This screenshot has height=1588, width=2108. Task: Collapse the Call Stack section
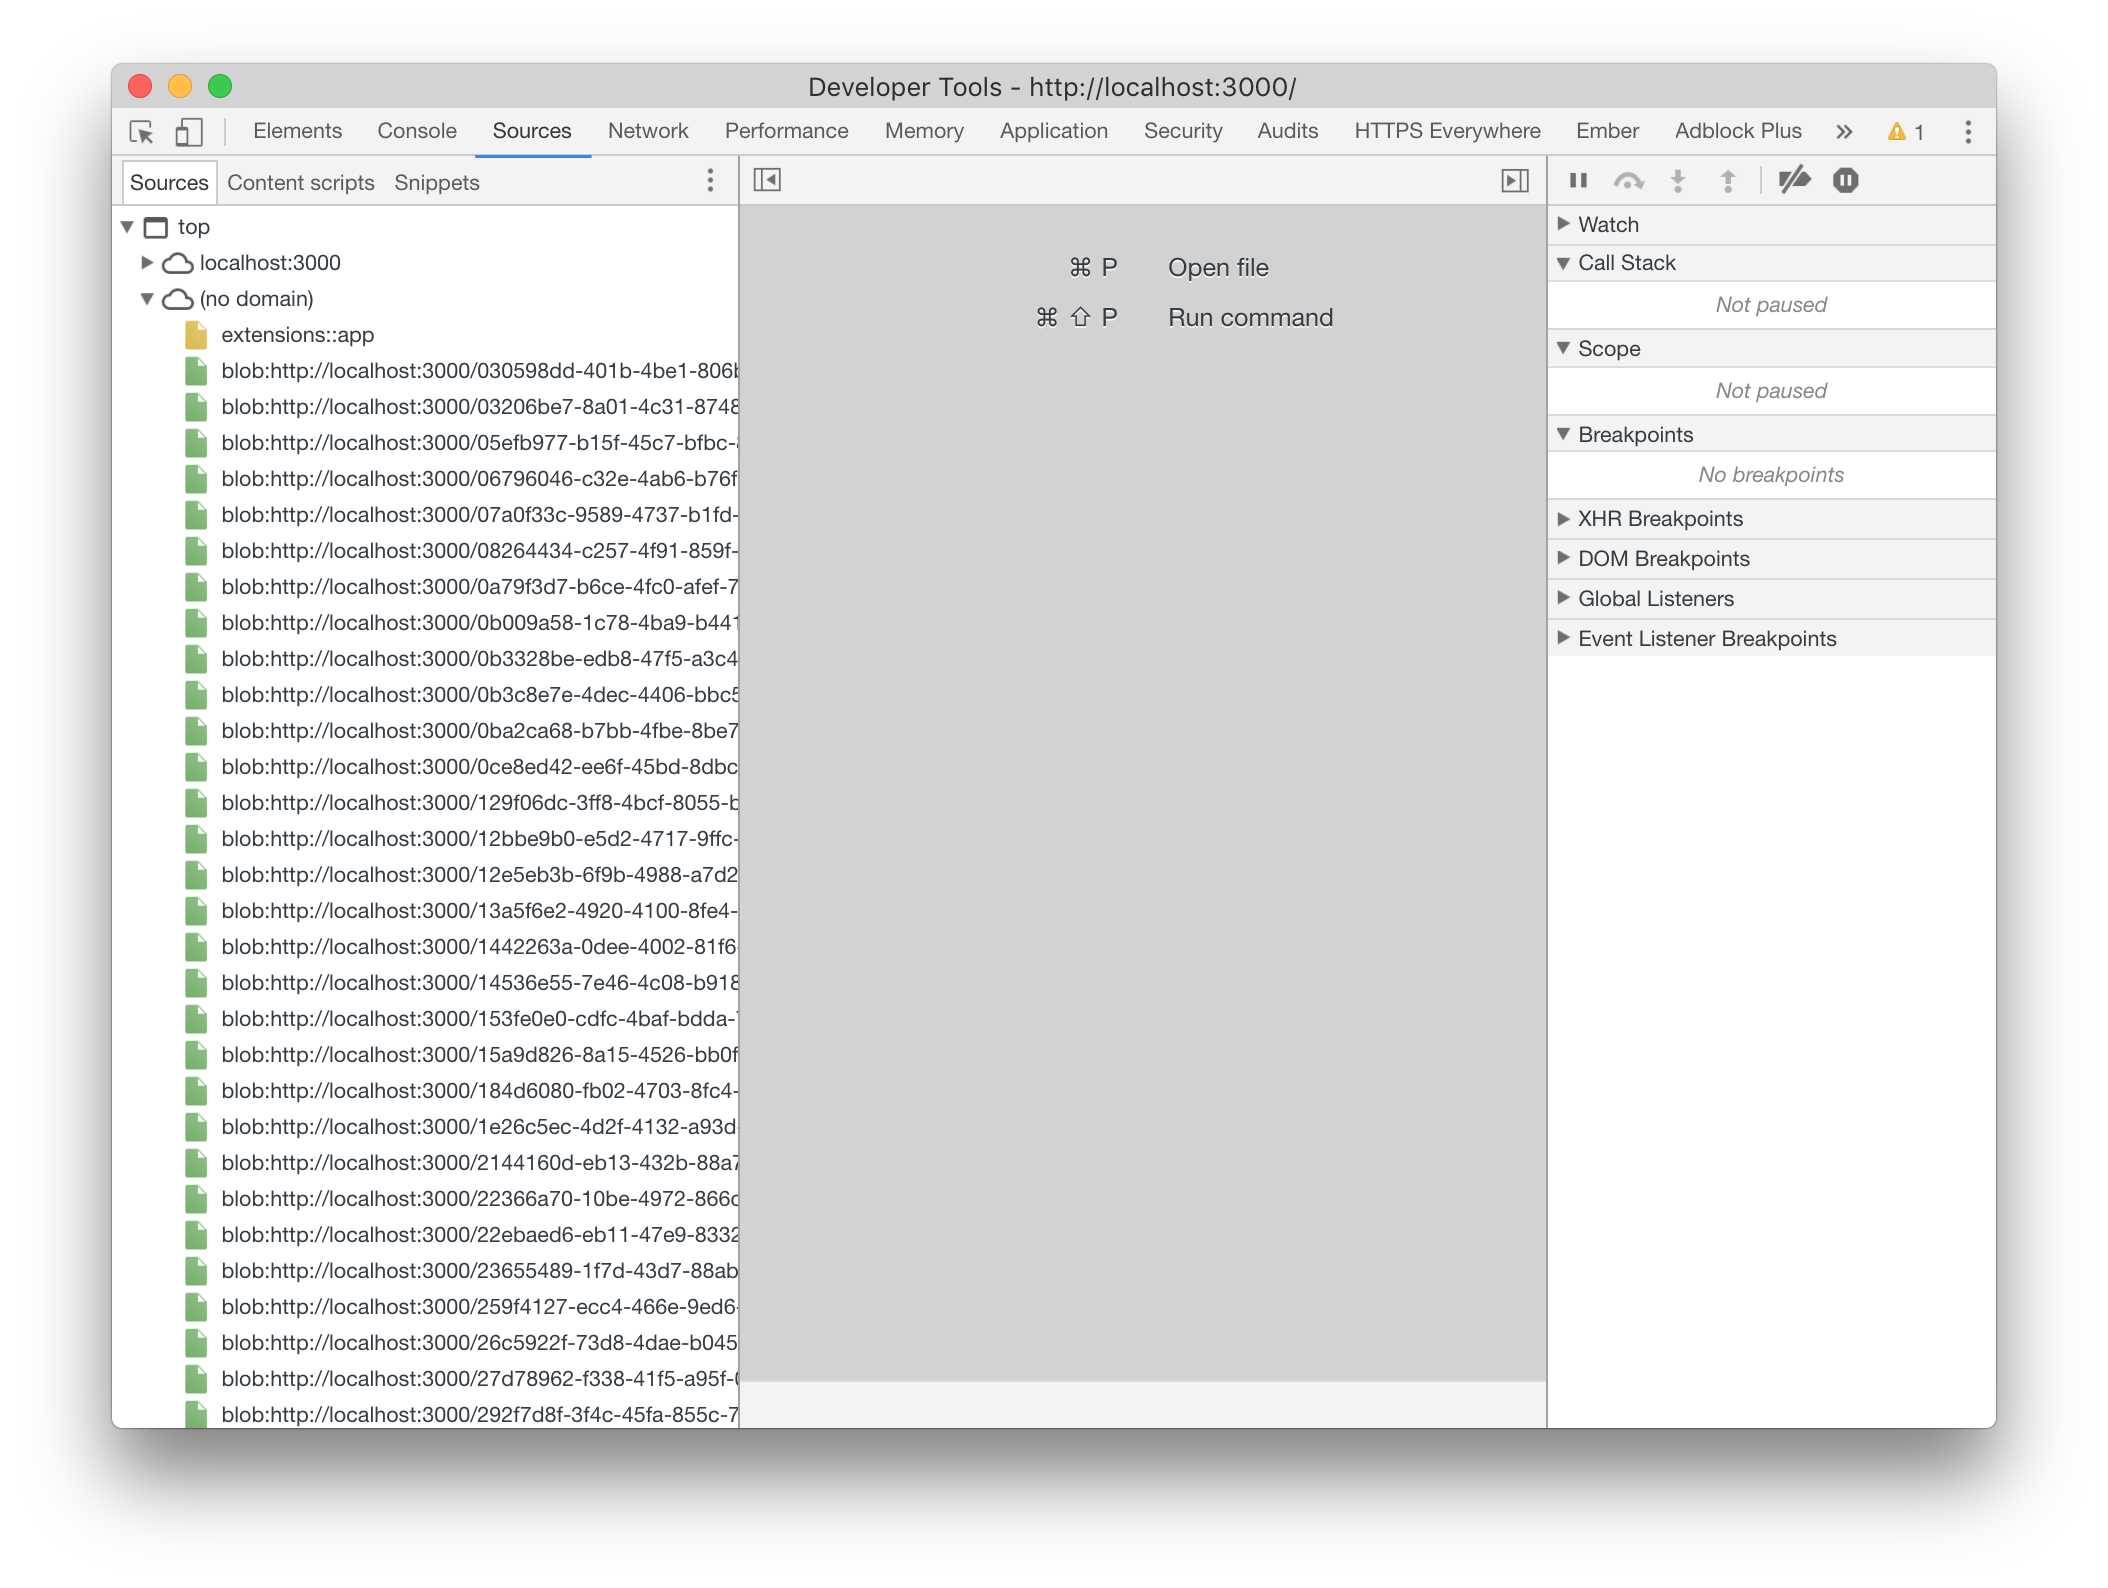point(1563,263)
